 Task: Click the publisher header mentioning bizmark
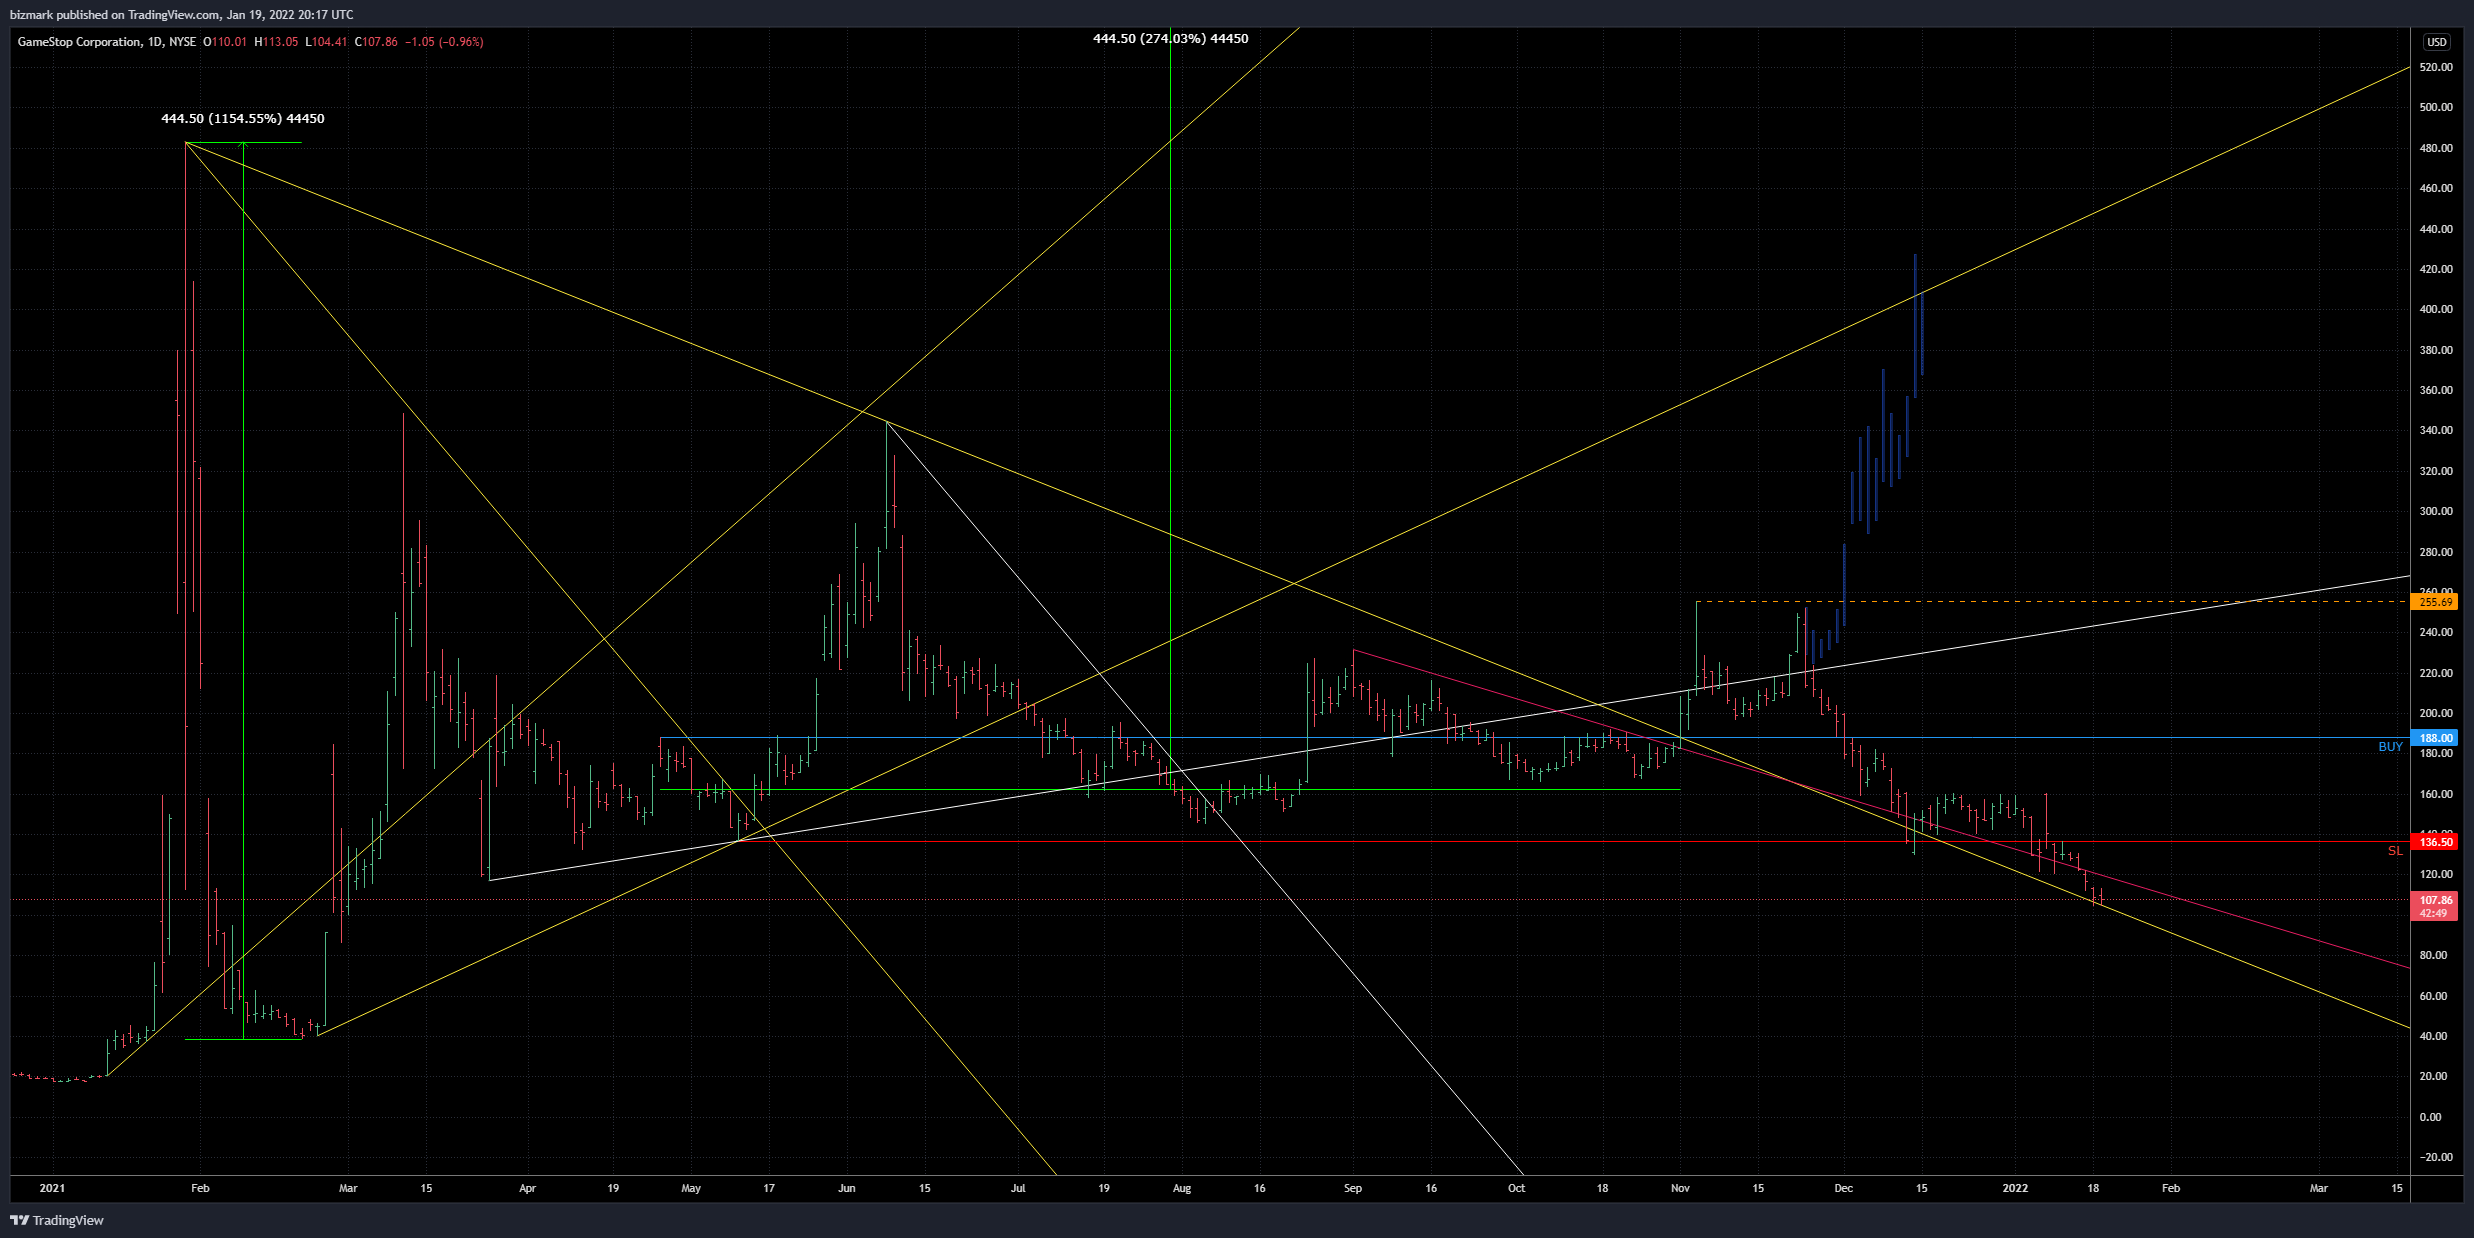click(181, 15)
